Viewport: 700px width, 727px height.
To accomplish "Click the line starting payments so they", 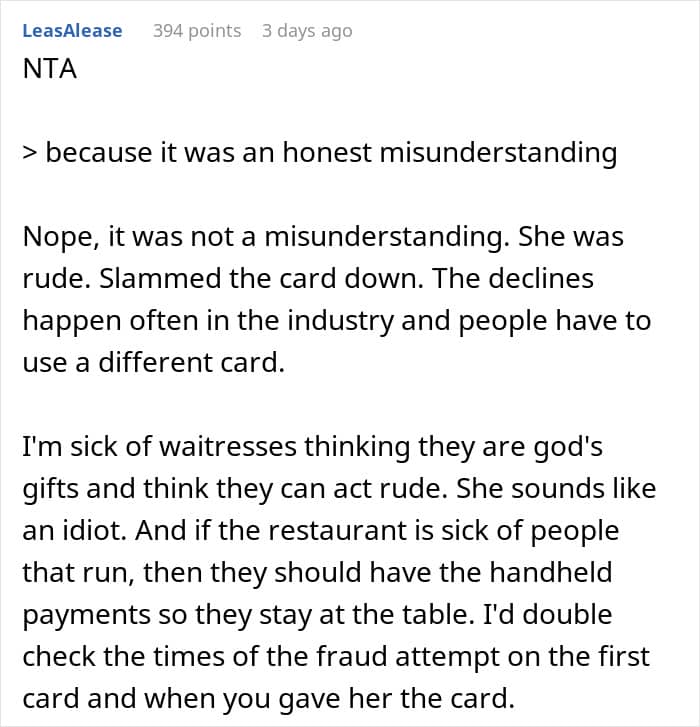I will (318, 615).
